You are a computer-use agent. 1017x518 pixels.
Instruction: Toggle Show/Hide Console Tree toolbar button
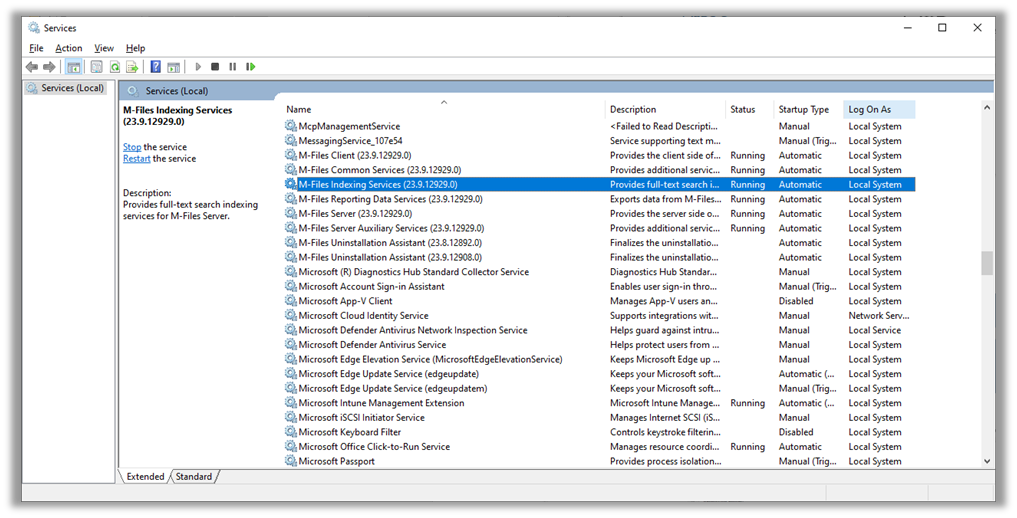point(74,67)
